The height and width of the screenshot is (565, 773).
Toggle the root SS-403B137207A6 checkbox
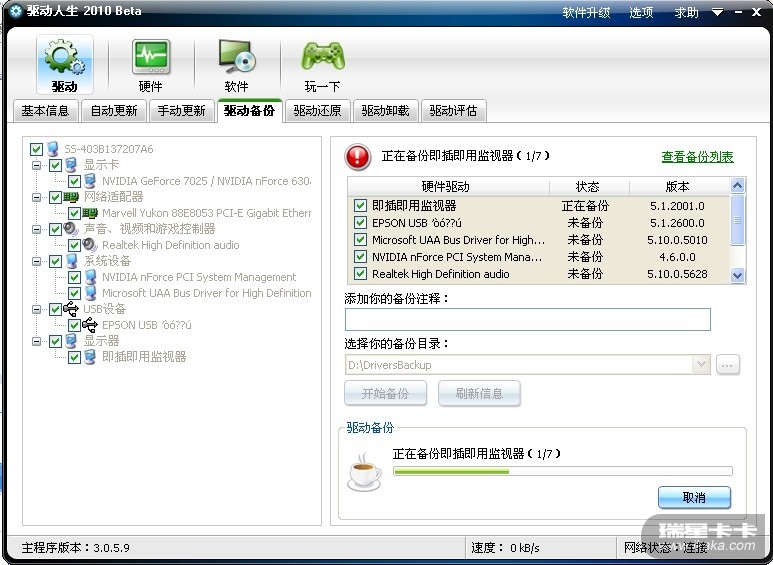coord(36,149)
